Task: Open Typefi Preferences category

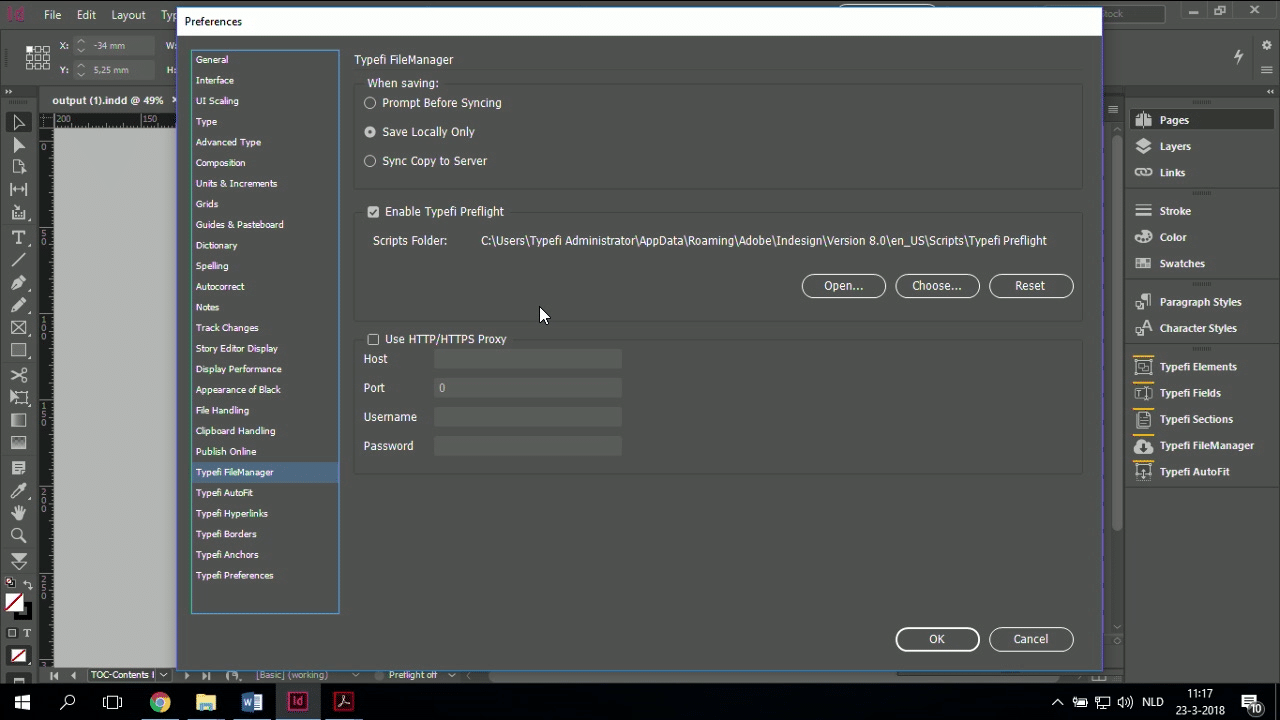Action: (x=265, y=575)
